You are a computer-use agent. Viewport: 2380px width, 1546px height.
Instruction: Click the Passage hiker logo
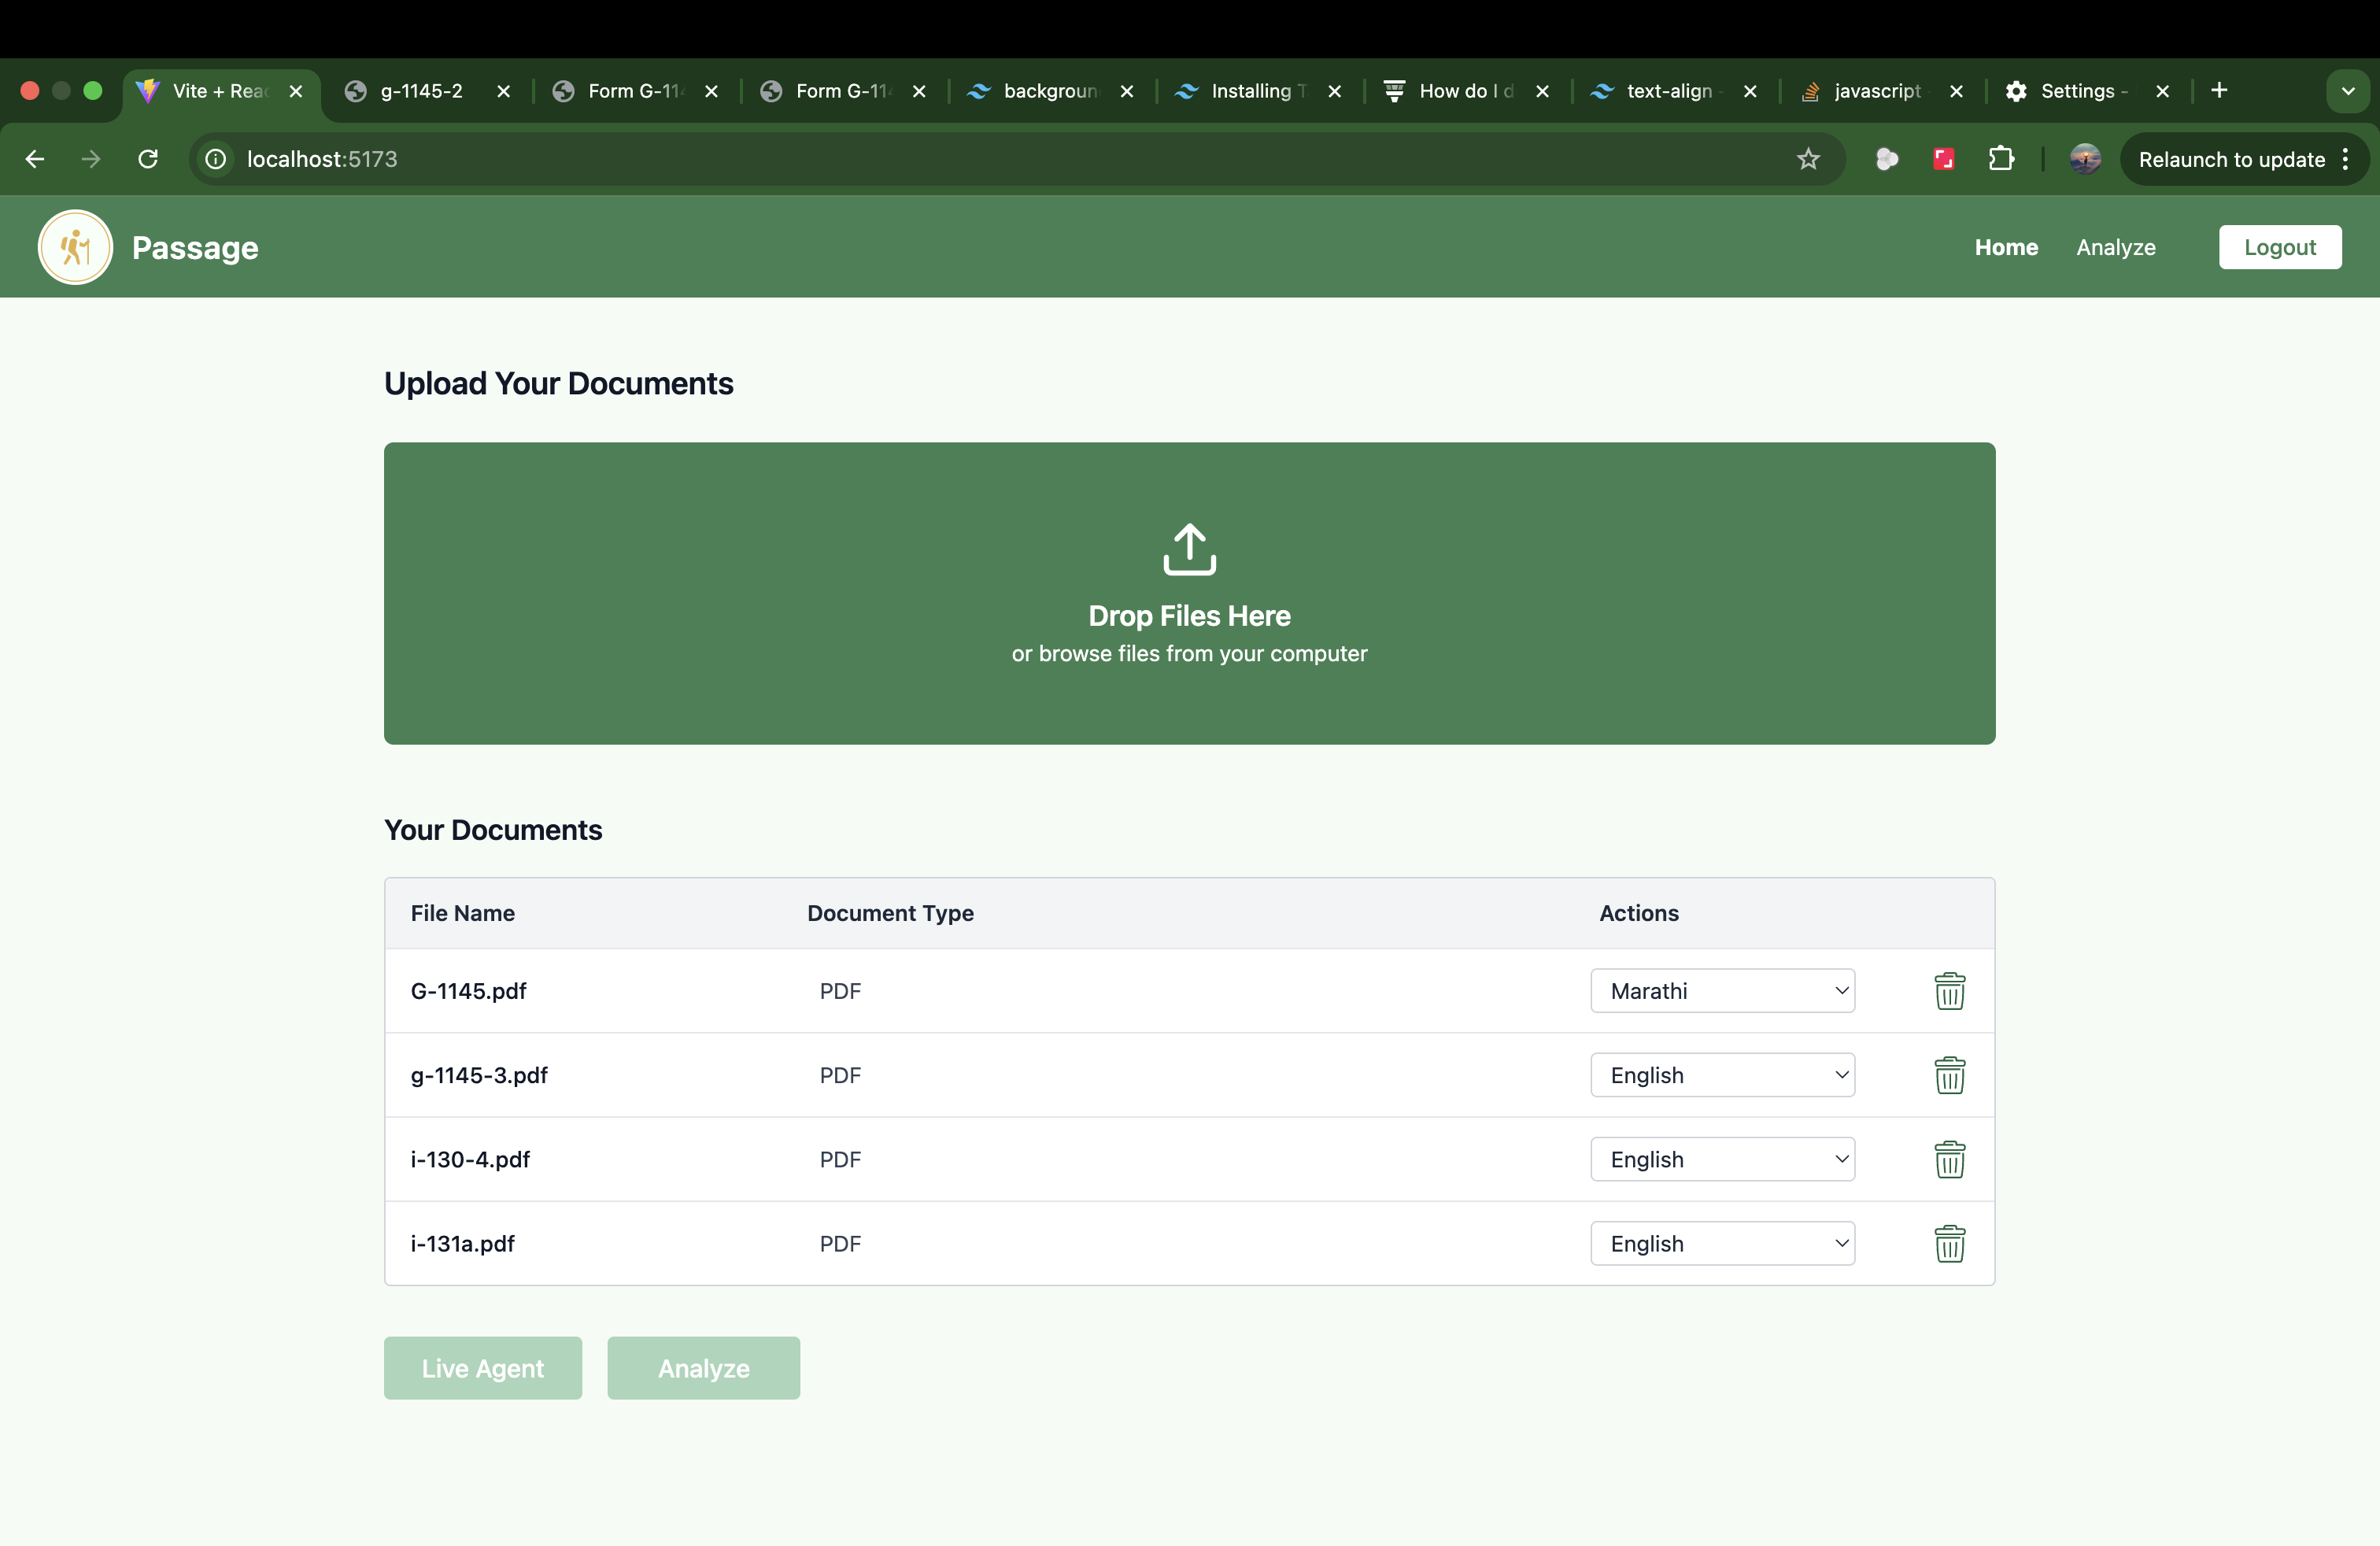(x=75, y=247)
